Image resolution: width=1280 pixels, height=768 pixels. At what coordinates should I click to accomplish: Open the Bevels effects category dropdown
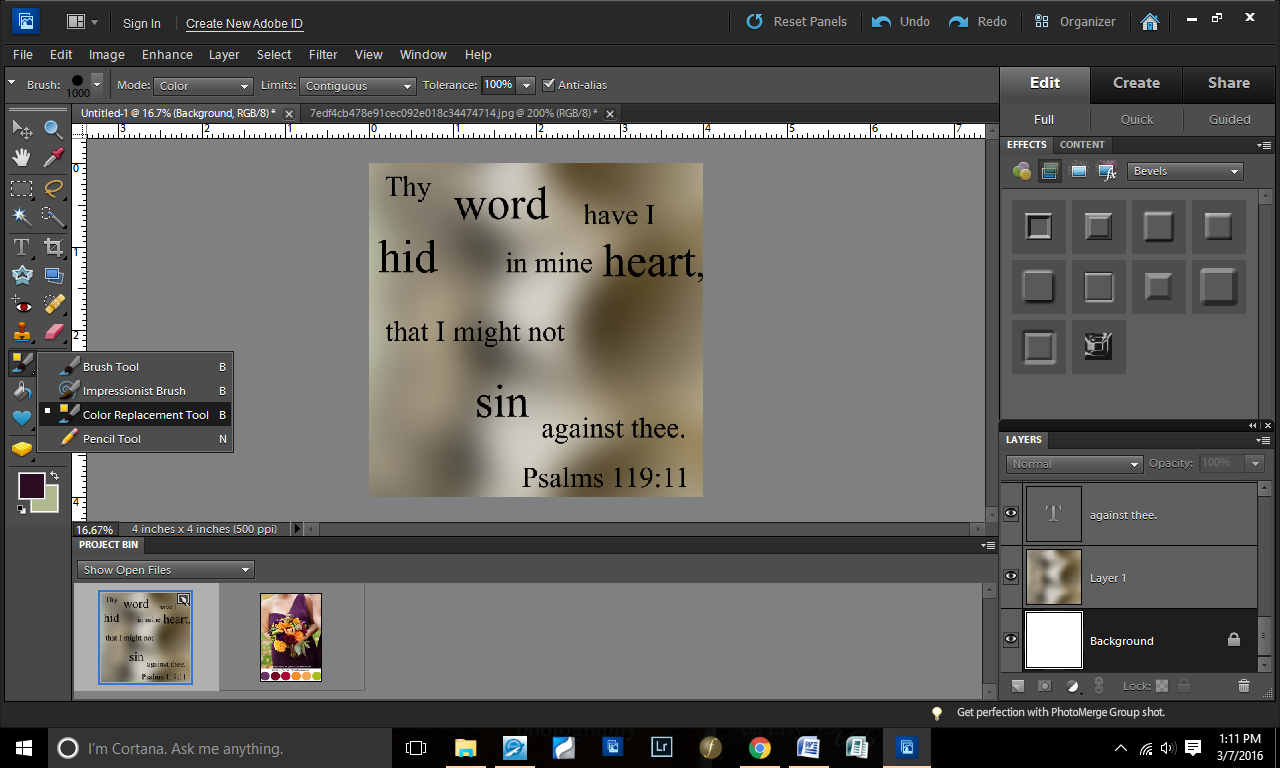1185,171
